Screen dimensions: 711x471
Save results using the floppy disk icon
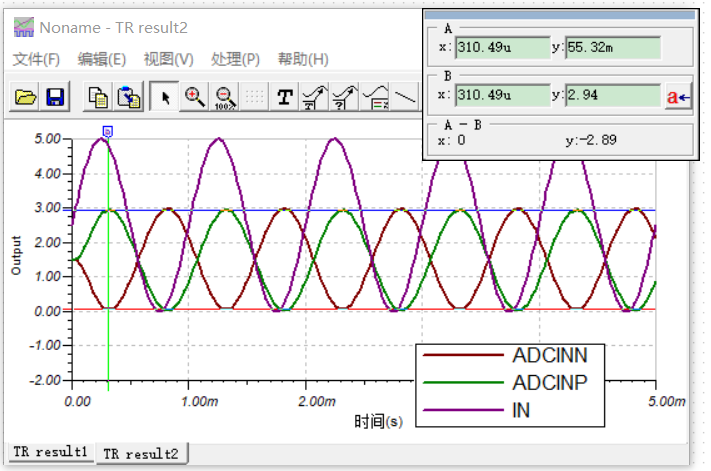55,97
